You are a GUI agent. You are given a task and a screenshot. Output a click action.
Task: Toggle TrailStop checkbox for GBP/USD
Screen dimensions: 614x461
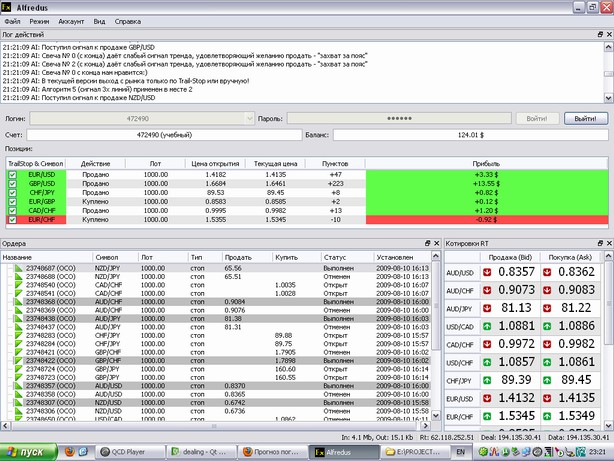pos(13,184)
